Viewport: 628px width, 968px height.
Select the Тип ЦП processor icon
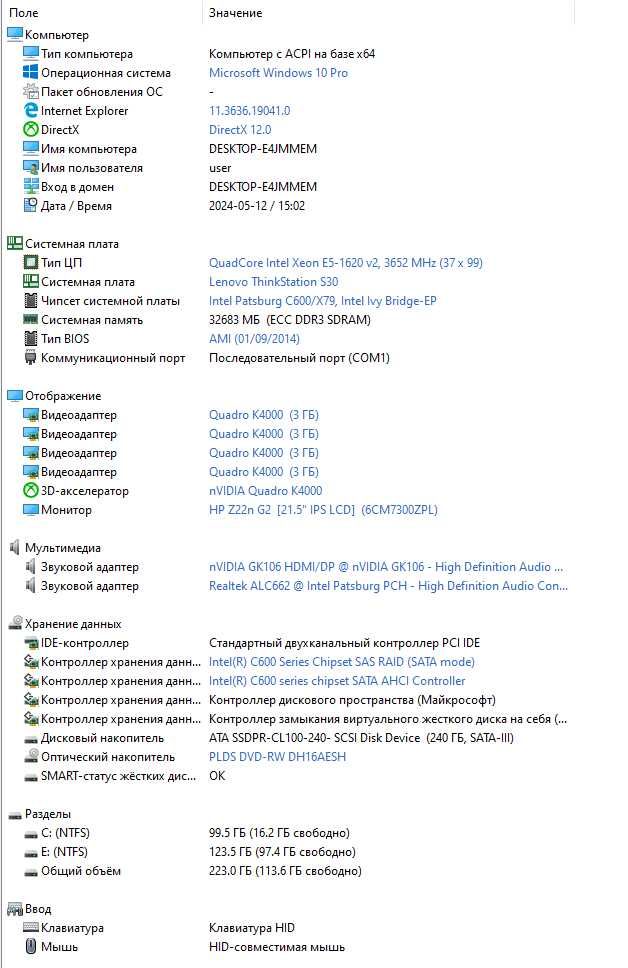[31, 262]
